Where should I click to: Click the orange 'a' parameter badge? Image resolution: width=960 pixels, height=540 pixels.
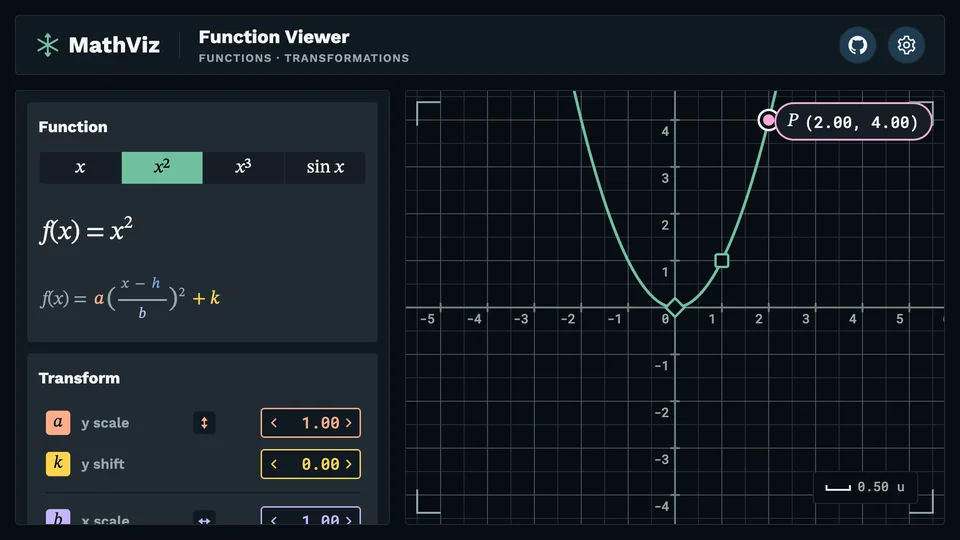coord(58,422)
